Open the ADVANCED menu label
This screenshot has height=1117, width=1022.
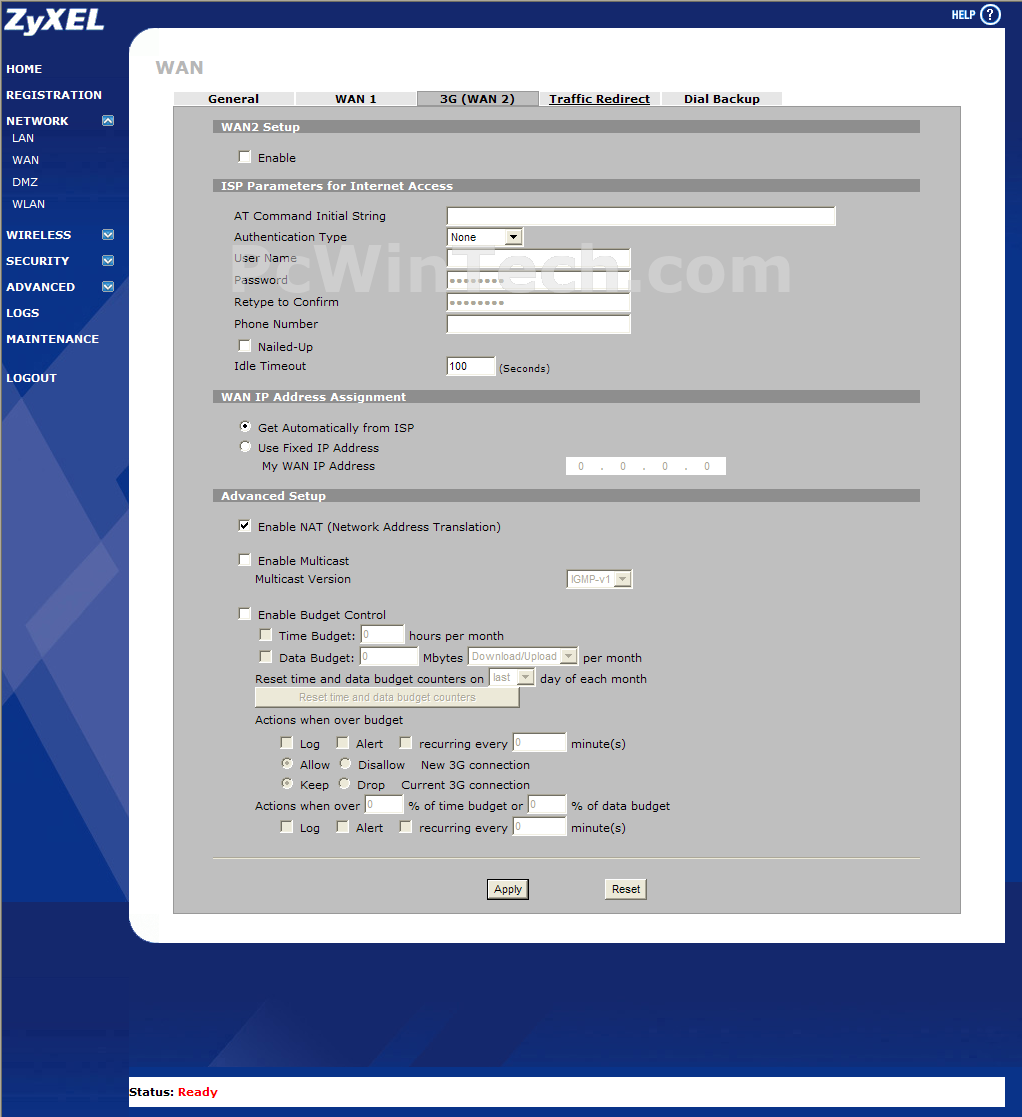pos(41,287)
